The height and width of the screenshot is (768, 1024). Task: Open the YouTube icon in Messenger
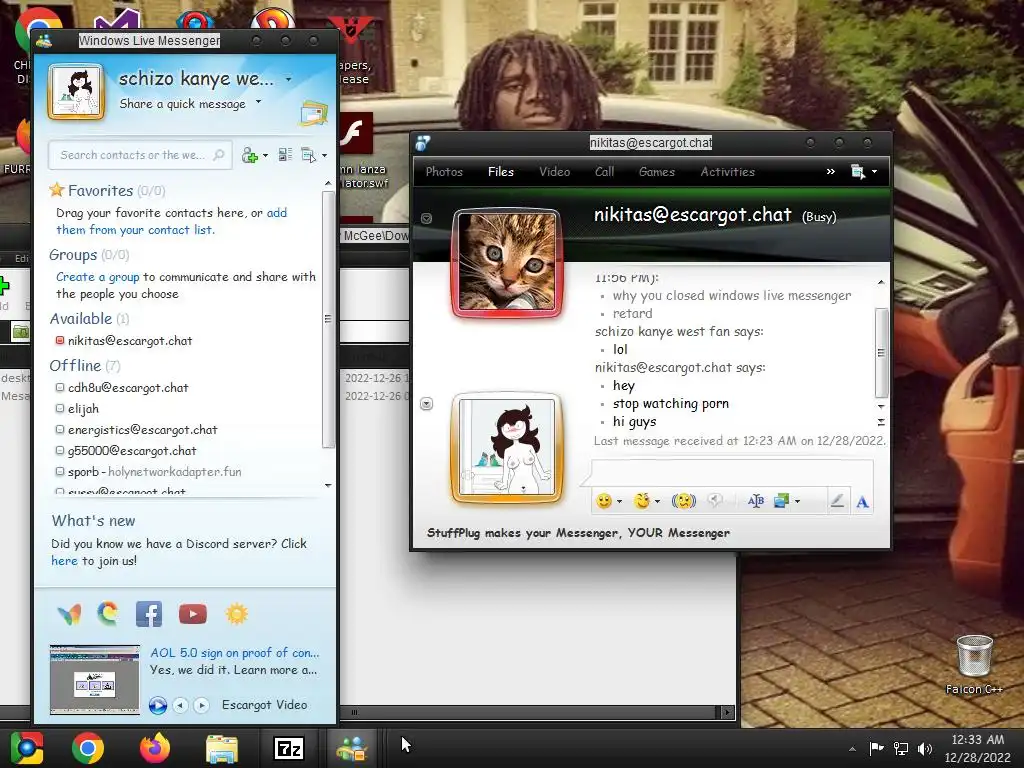[x=193, y=614]
